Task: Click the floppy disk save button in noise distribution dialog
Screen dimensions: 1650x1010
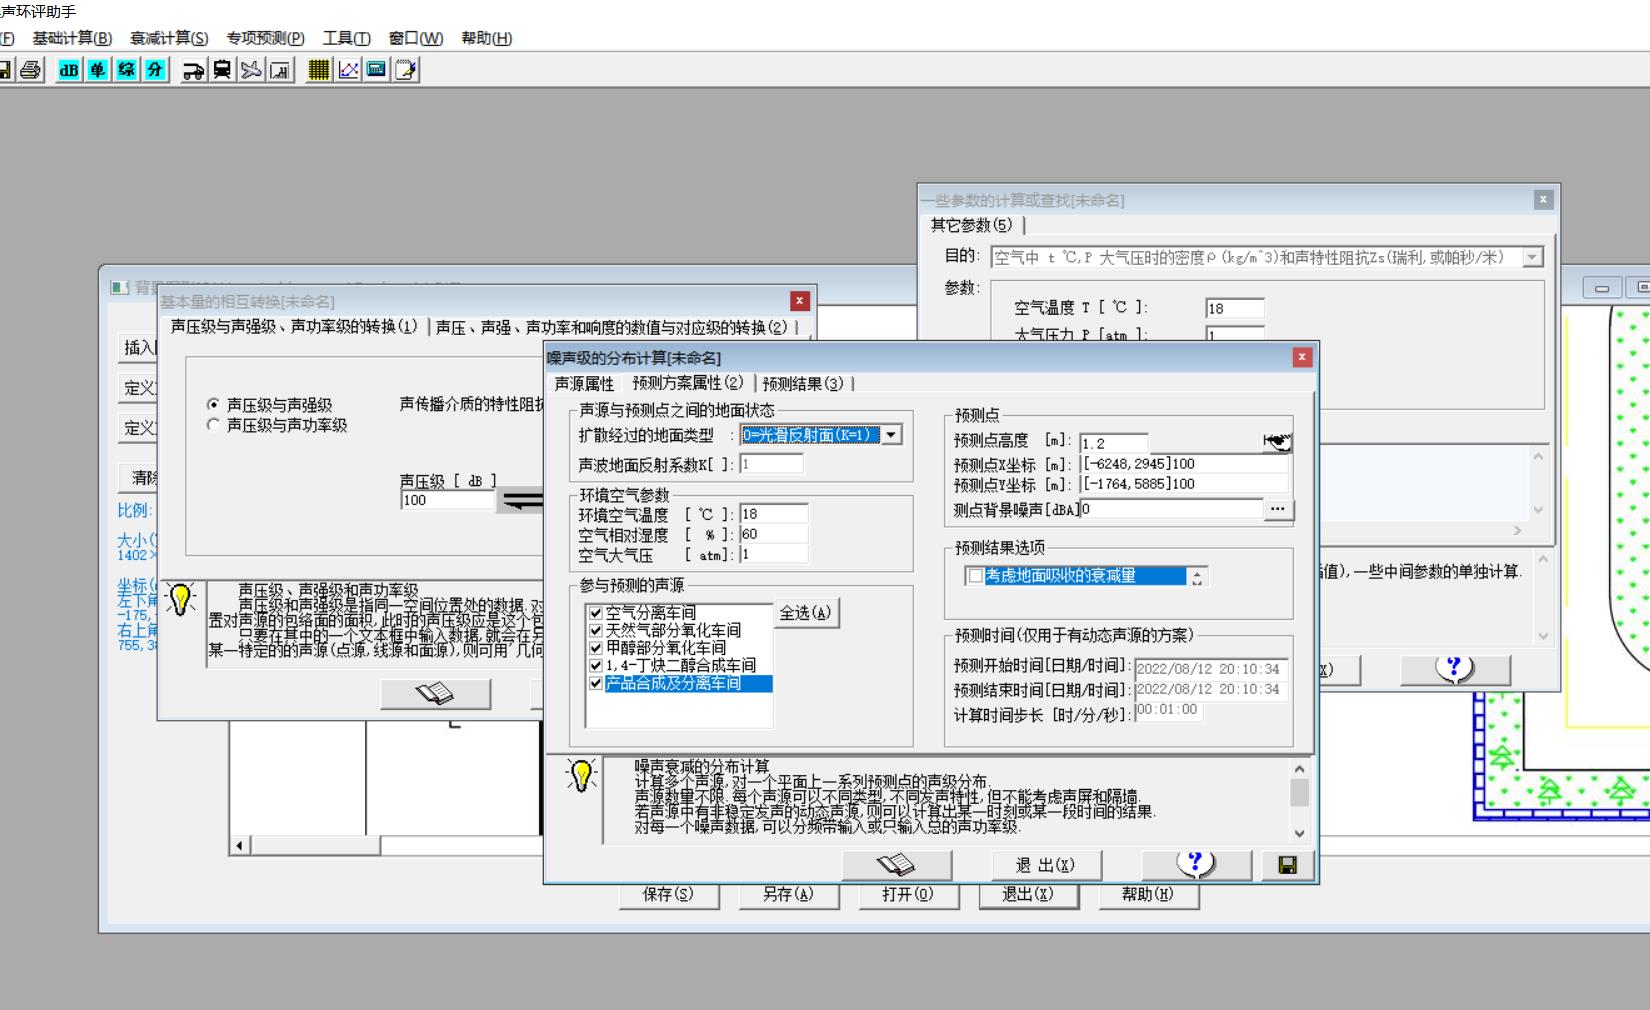Action: pyautogui.click(x=1287, y=865)
